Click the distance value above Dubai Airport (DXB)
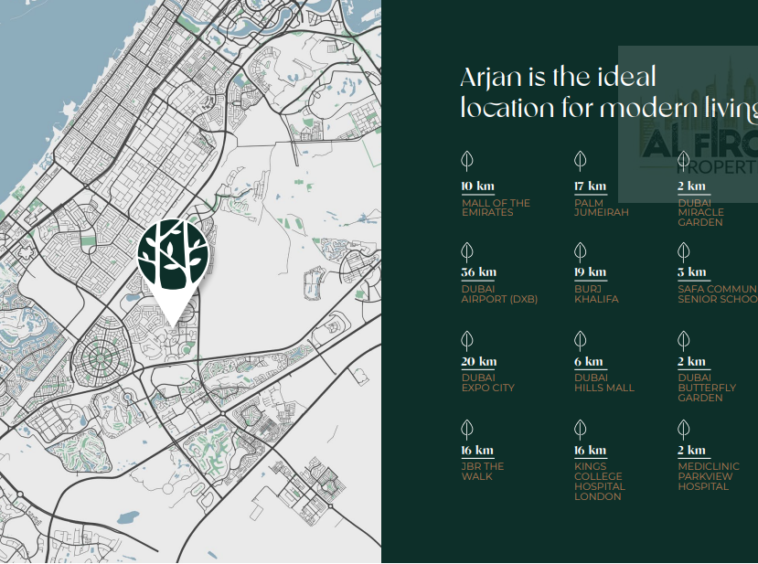 click(479, 272)
